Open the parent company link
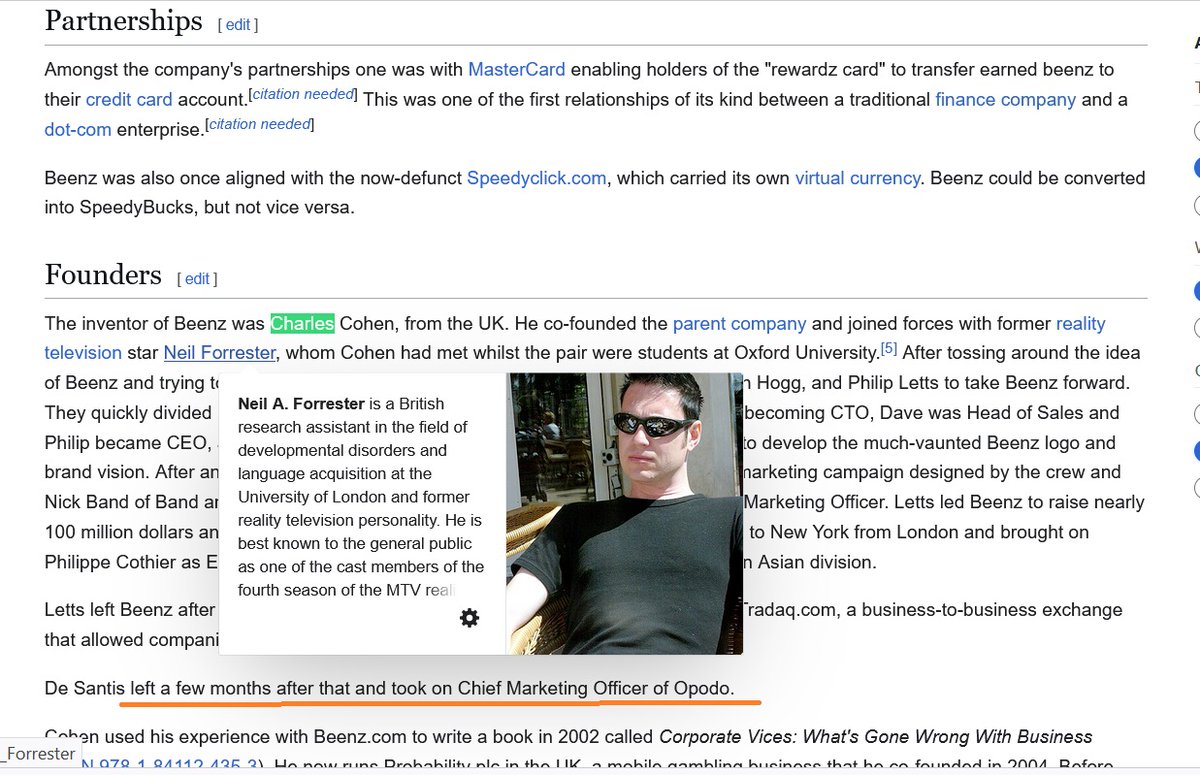 tap(740, 324)
